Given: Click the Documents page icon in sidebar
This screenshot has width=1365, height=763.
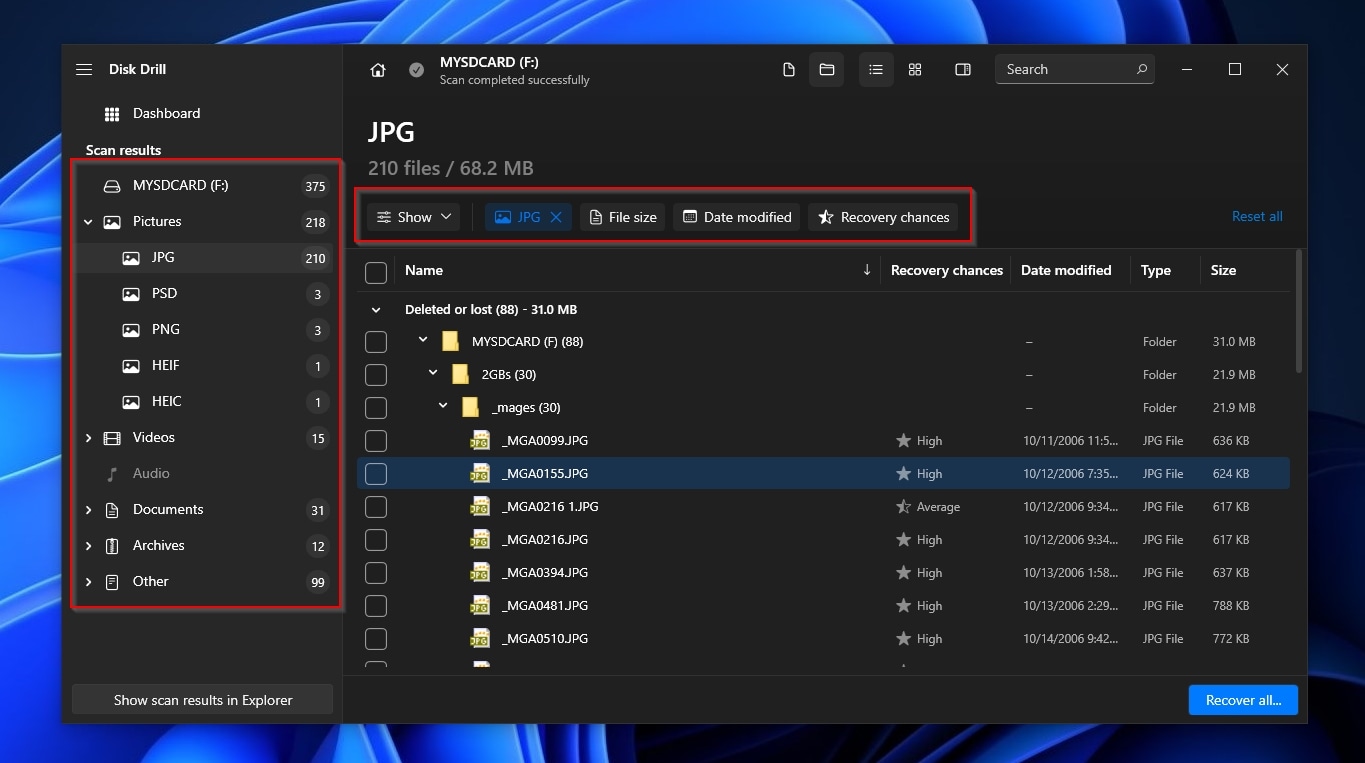Looking at the screenshot, I should click(113, 510).
